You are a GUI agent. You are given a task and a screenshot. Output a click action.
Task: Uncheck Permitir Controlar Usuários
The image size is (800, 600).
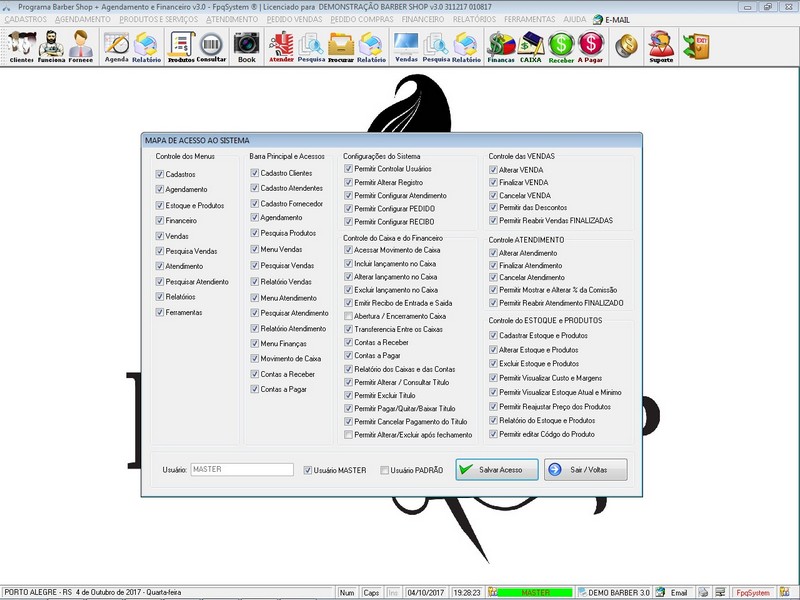pos(348,169)
